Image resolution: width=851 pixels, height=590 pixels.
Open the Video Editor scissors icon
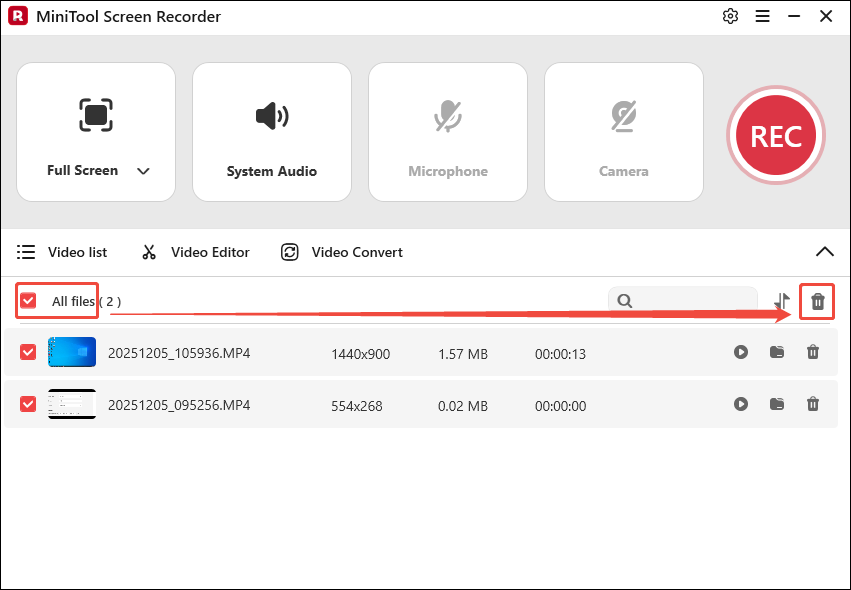pos(148,252)
